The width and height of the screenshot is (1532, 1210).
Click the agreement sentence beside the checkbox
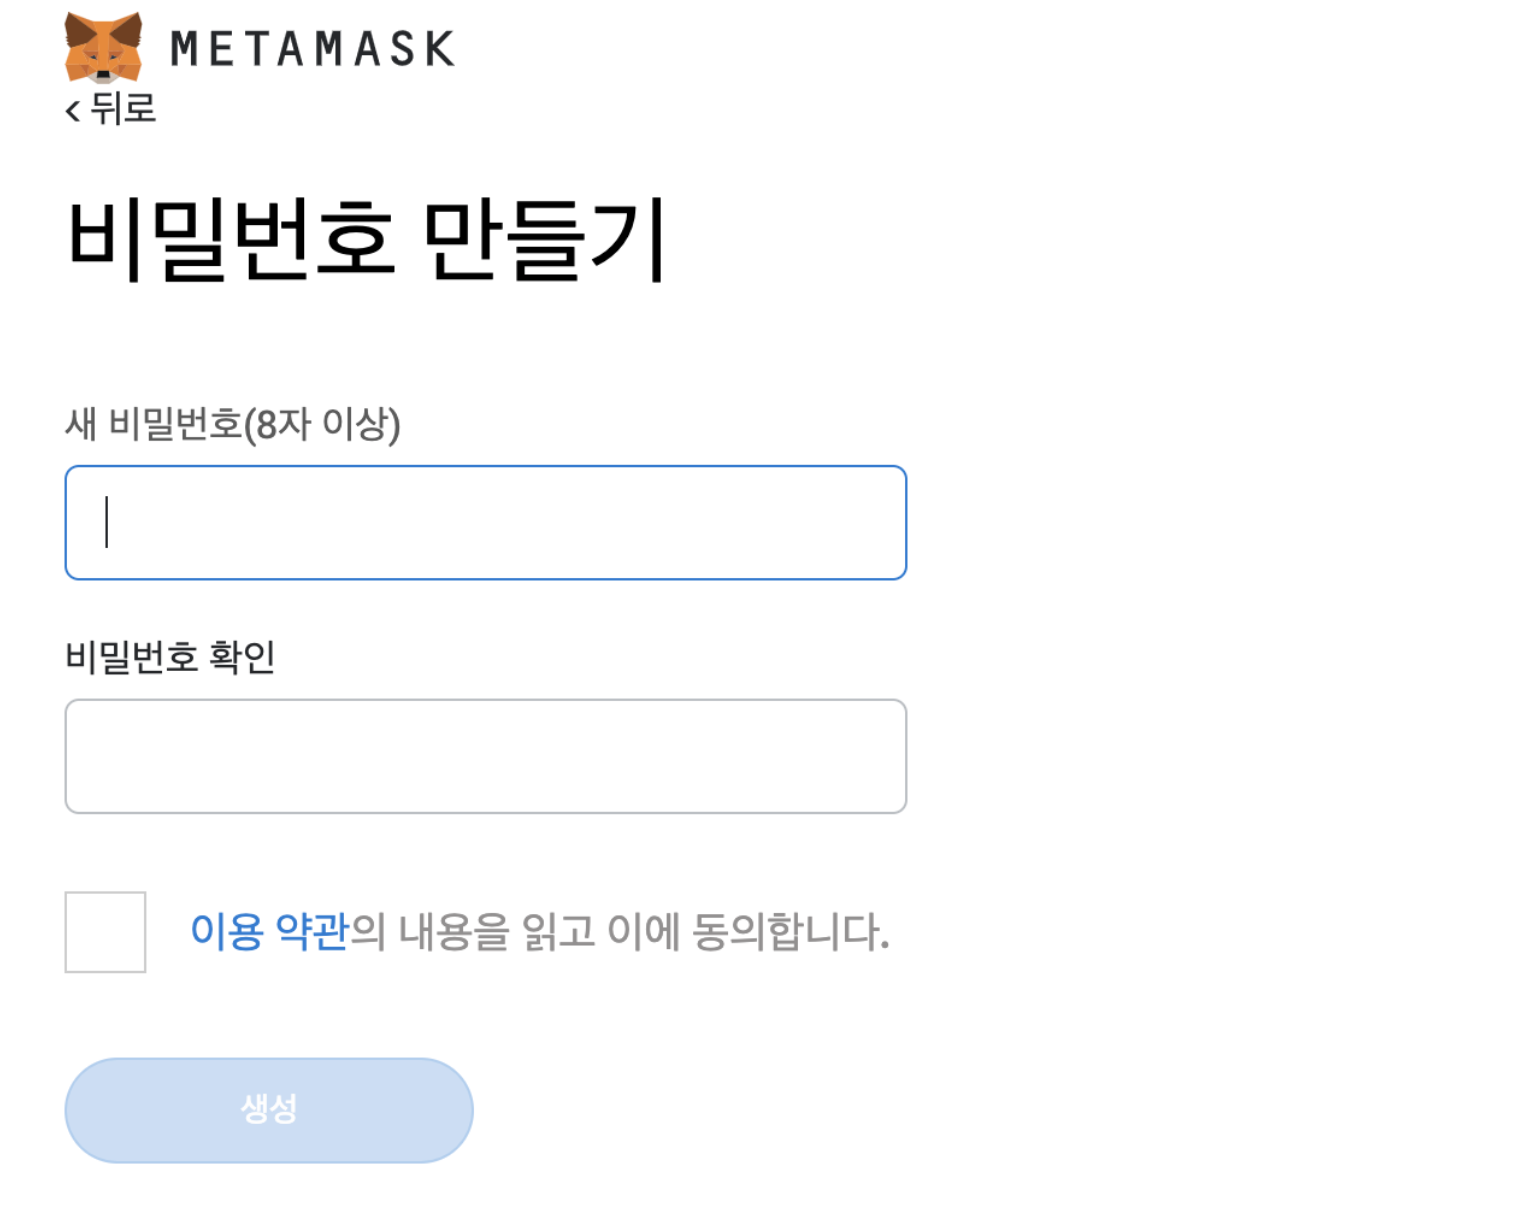(540, 931)
